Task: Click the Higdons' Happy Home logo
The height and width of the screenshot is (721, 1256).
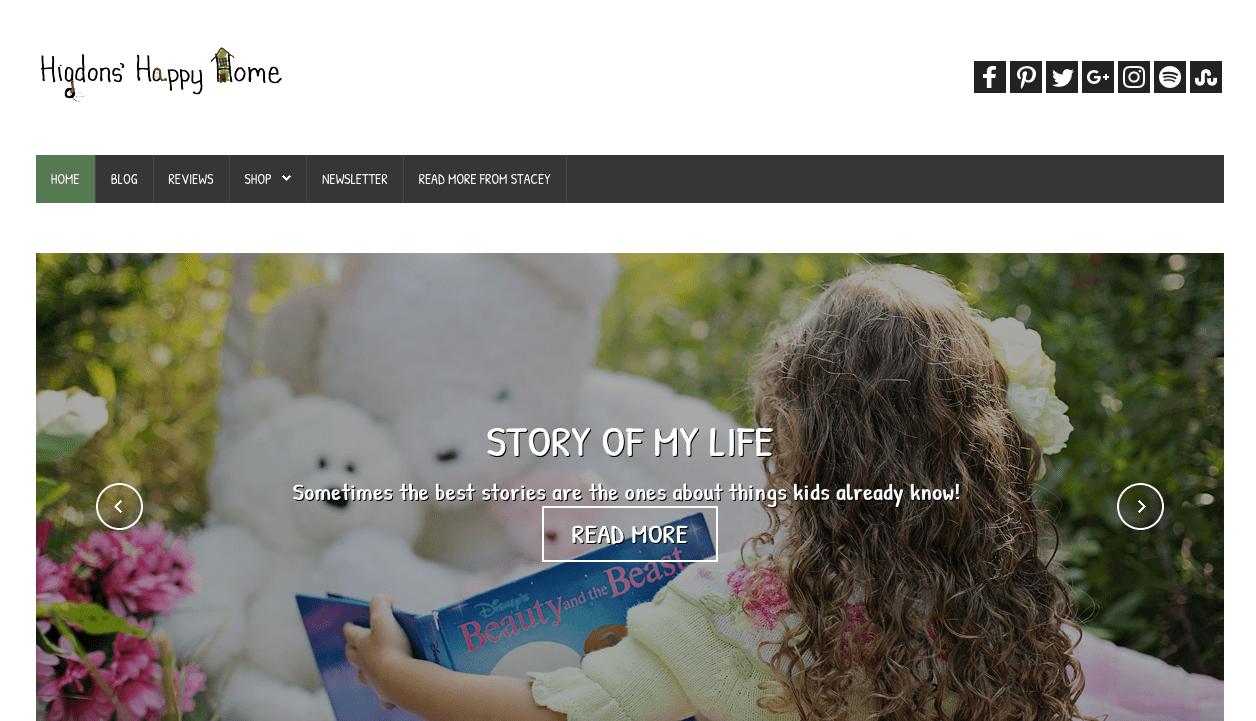Action: 161,73
